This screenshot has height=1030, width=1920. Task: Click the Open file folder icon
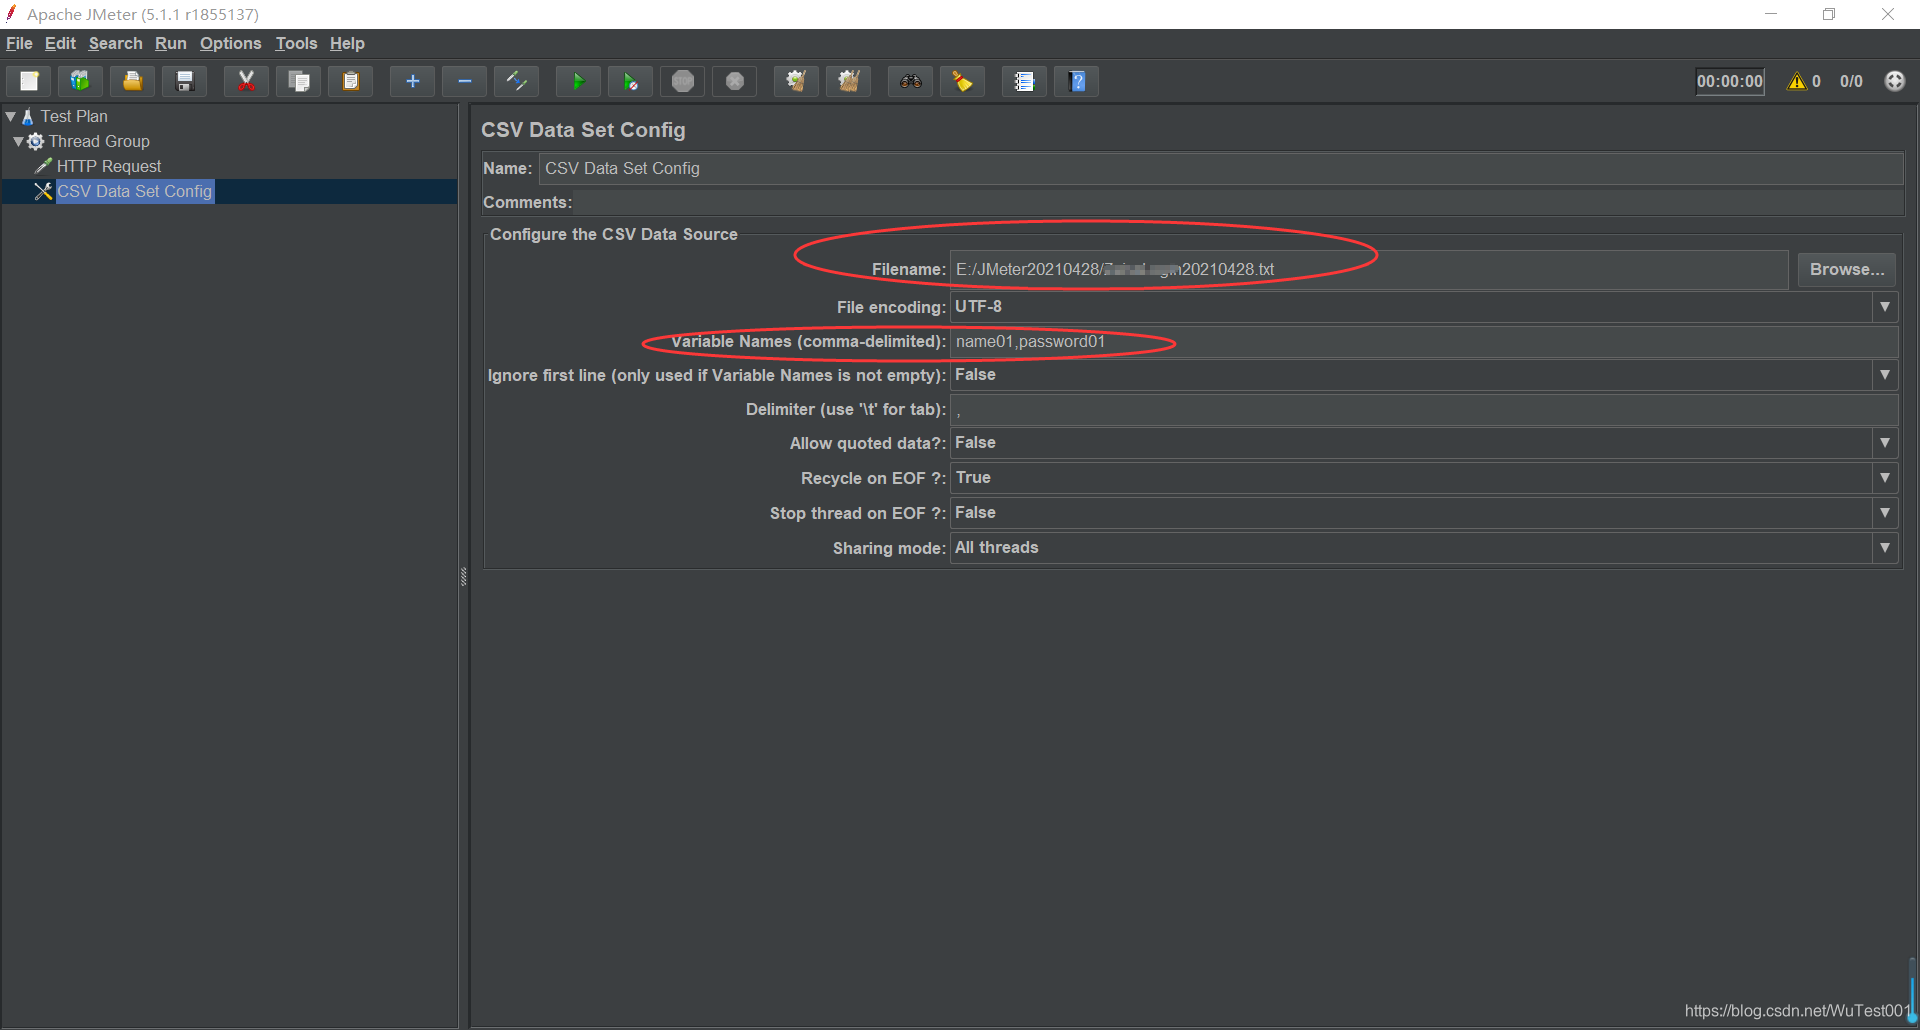click(132, 81)
